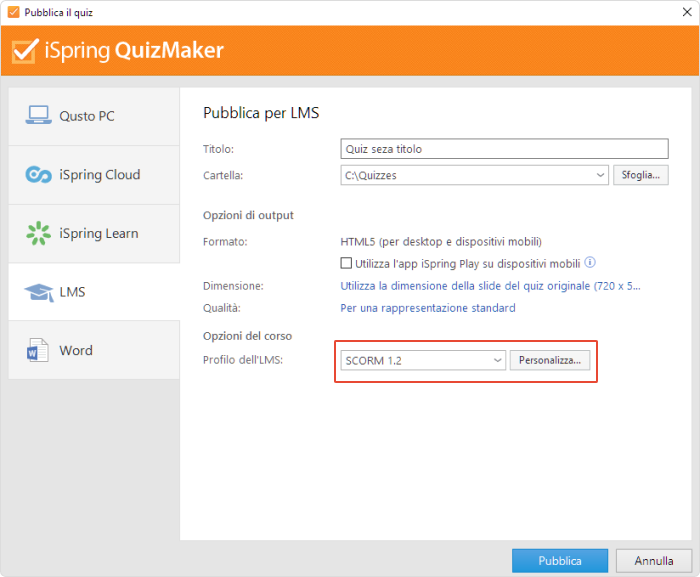Click the Opzioni di output label
The width and height of the screenshot is (700, 577).
tap(248, 215)
